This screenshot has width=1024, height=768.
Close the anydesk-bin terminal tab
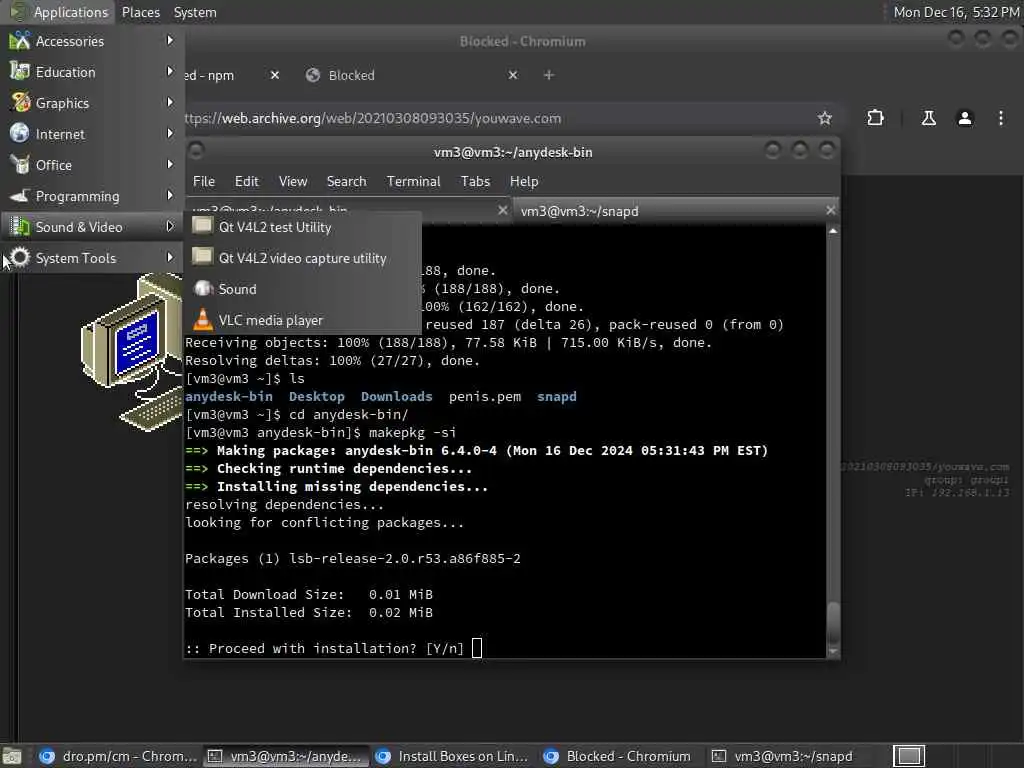tap(502, 210)
